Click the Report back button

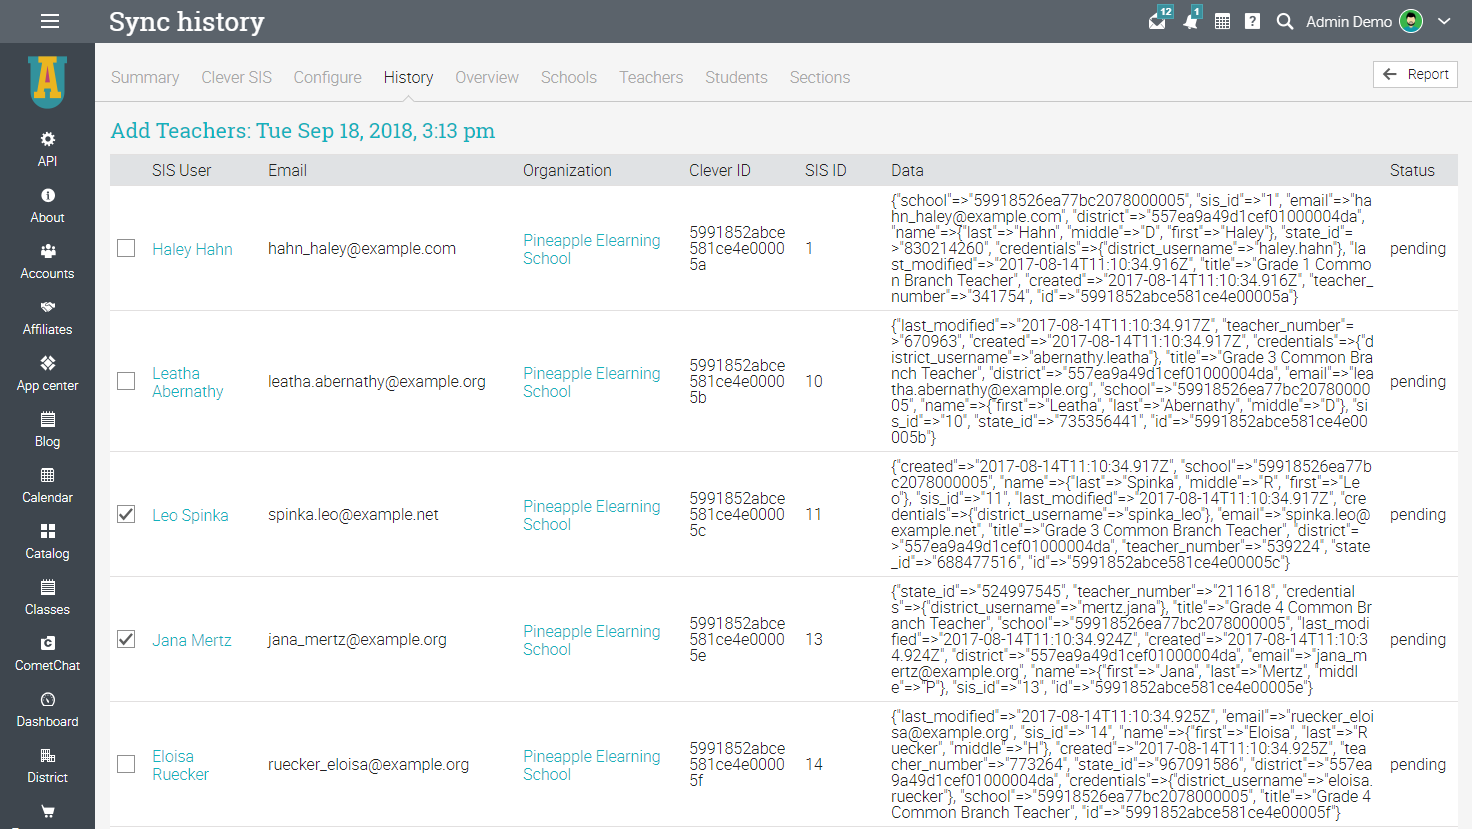(x=1415, y=74)
